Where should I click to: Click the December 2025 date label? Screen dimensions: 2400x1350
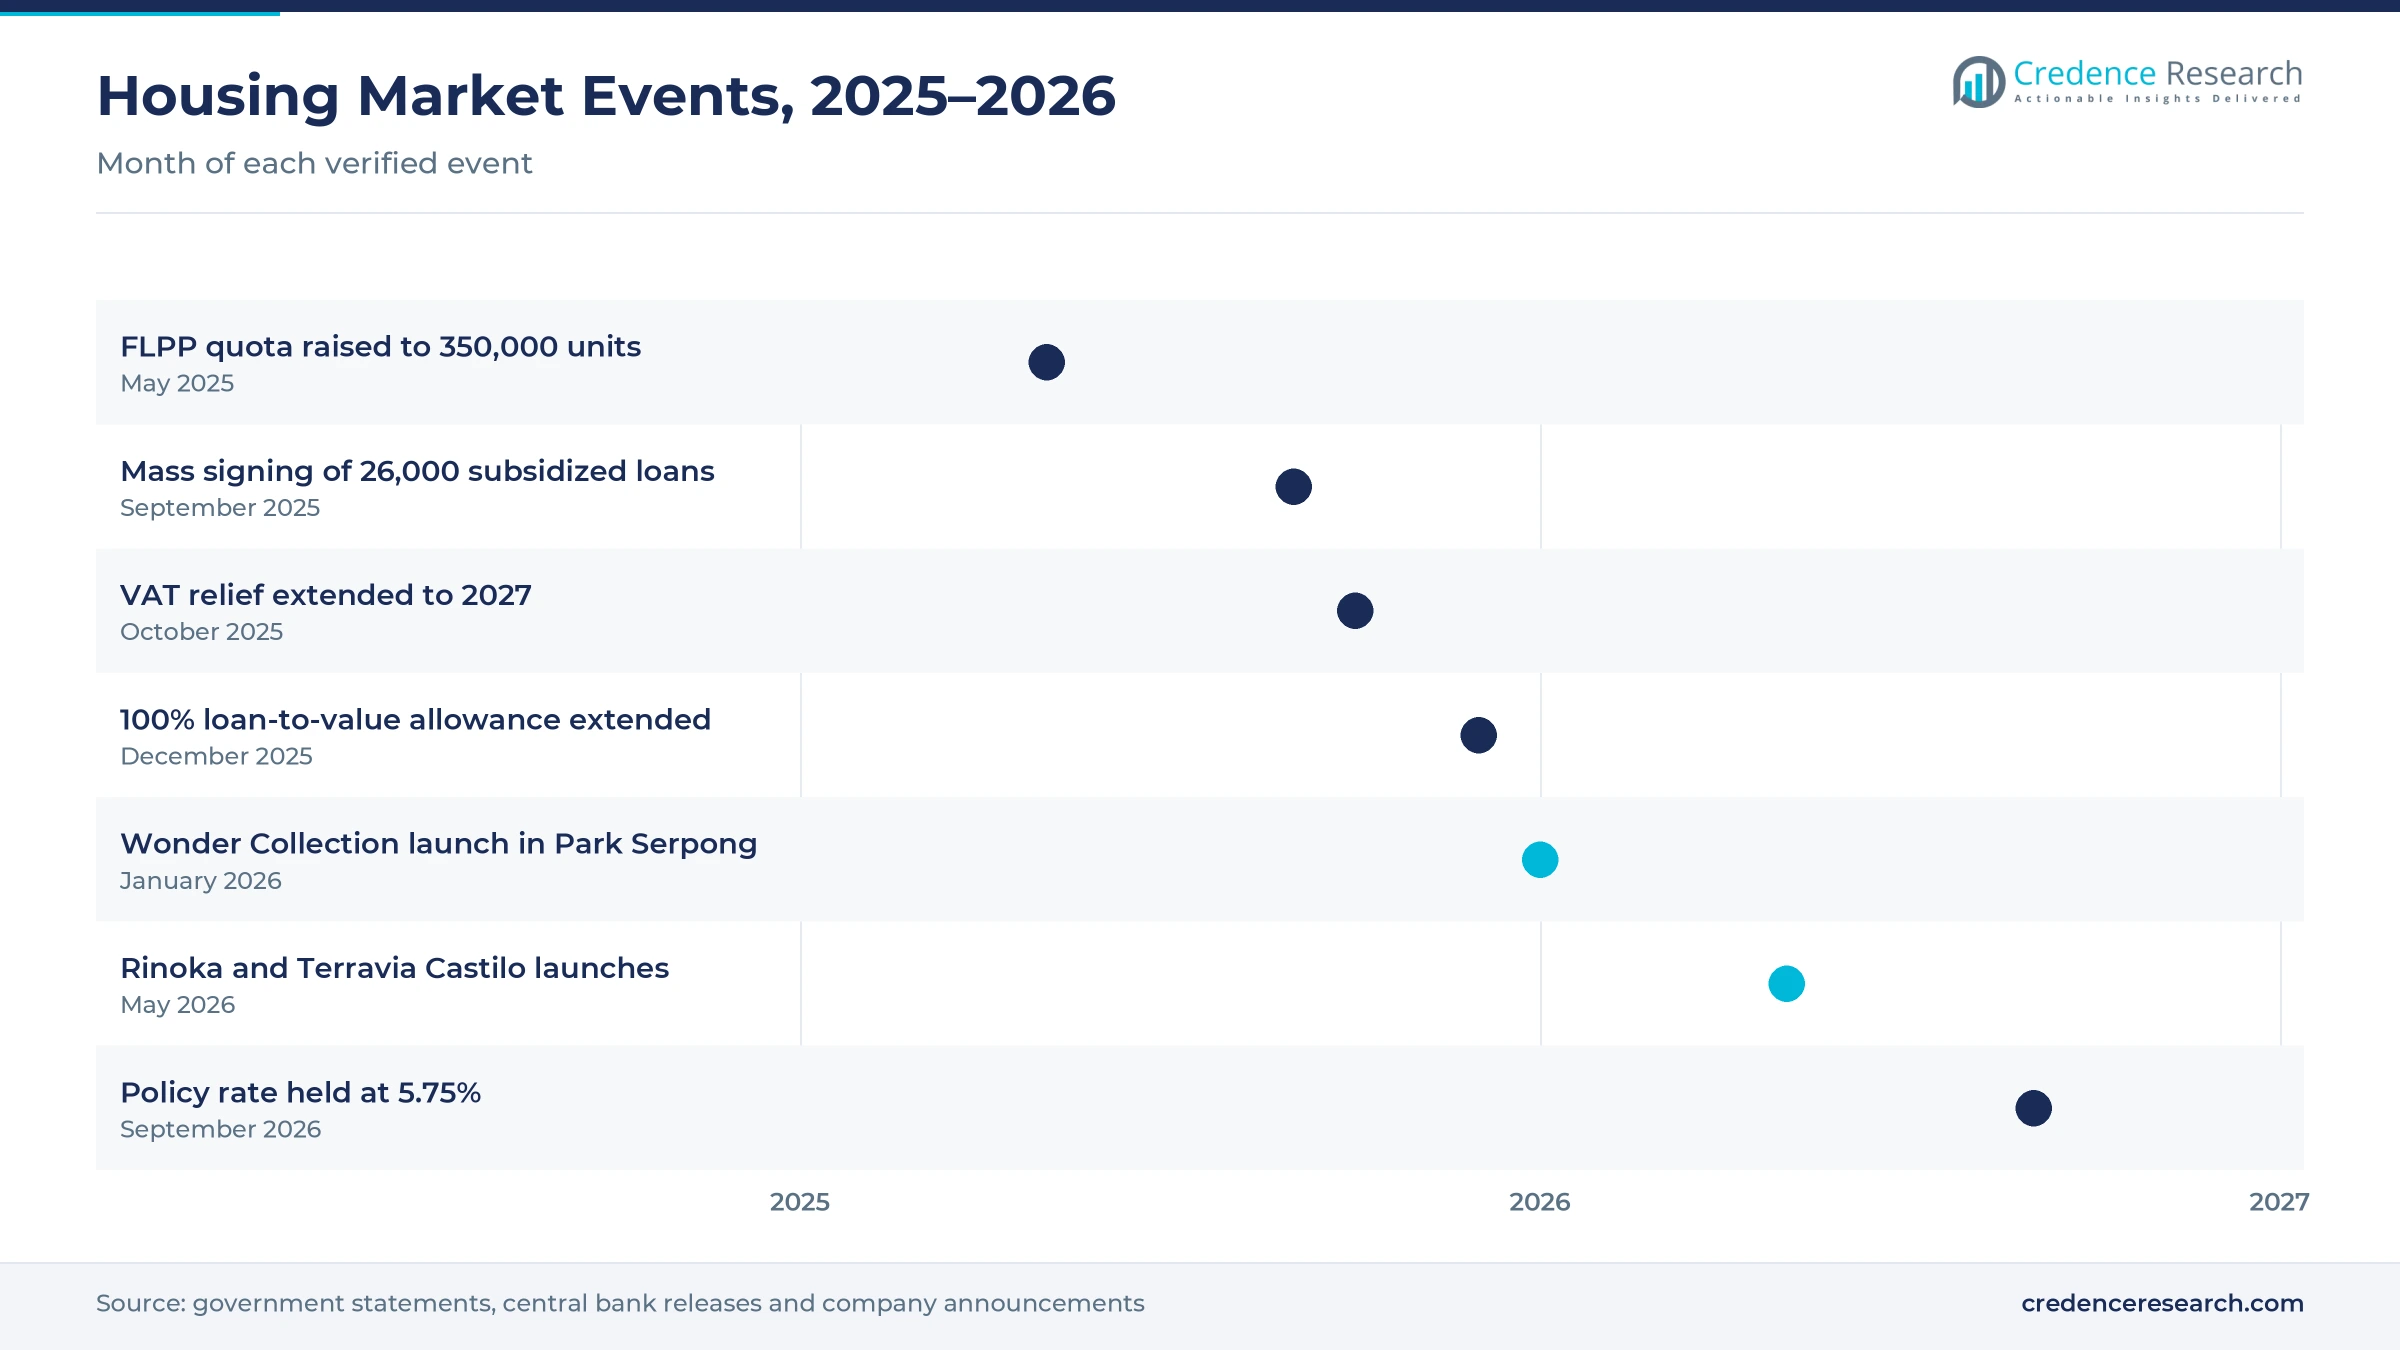pyautogui.click(x=216, y=757)
